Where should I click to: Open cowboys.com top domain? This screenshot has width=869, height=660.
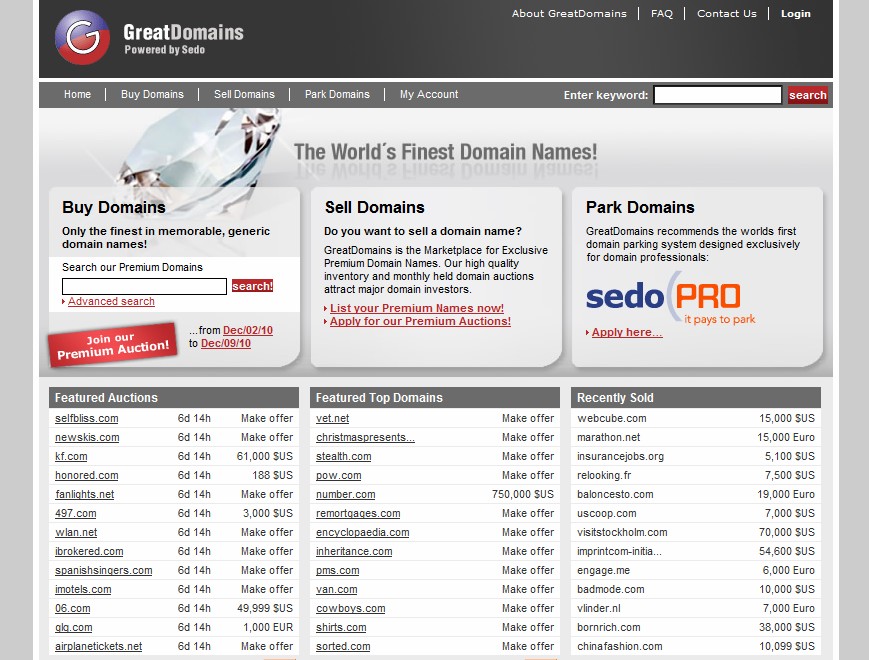[351, 608]
